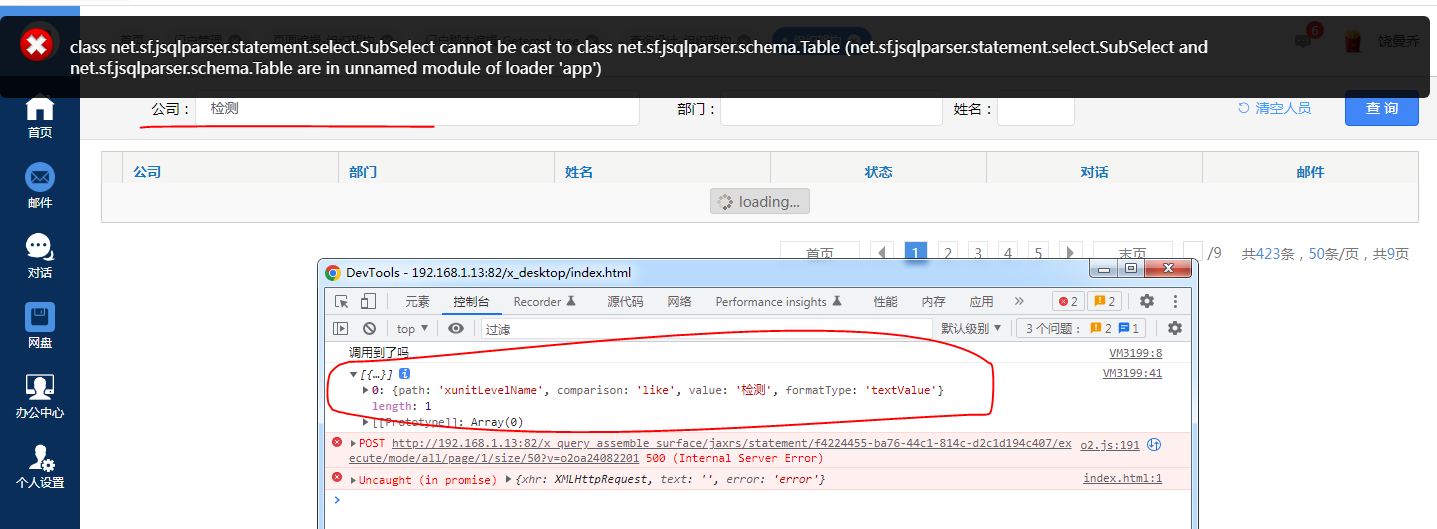
Task: Click the 部门 department input field
Action: (831, 108)
